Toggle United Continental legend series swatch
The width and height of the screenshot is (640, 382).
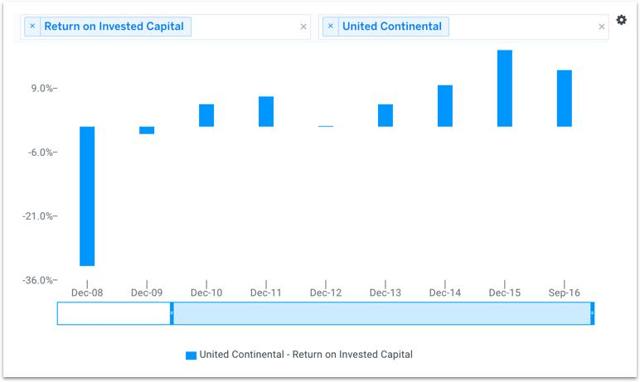point(191,355)
